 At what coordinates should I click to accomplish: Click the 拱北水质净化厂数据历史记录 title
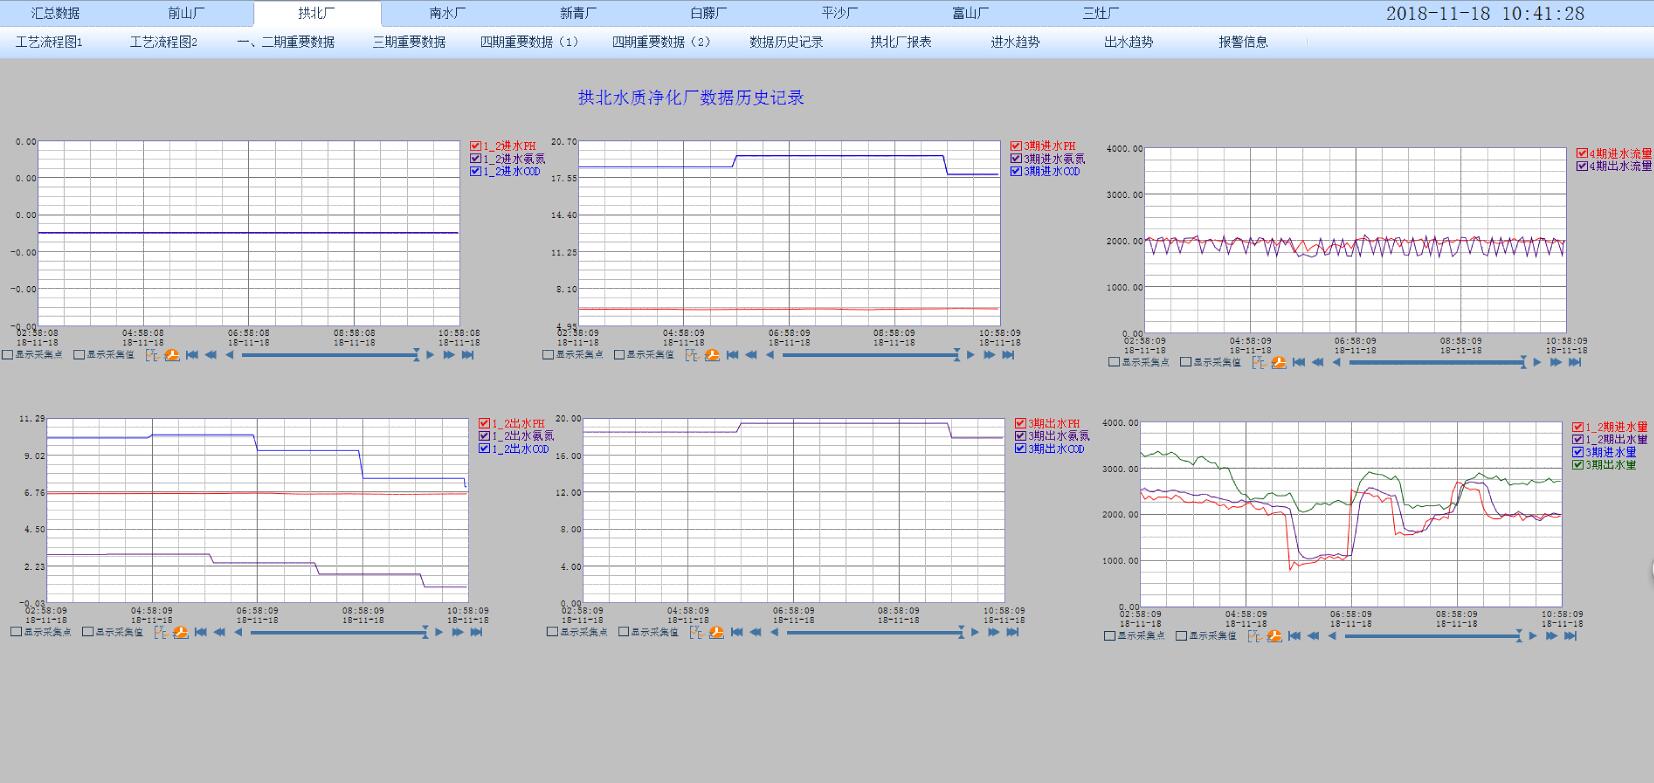691,98
